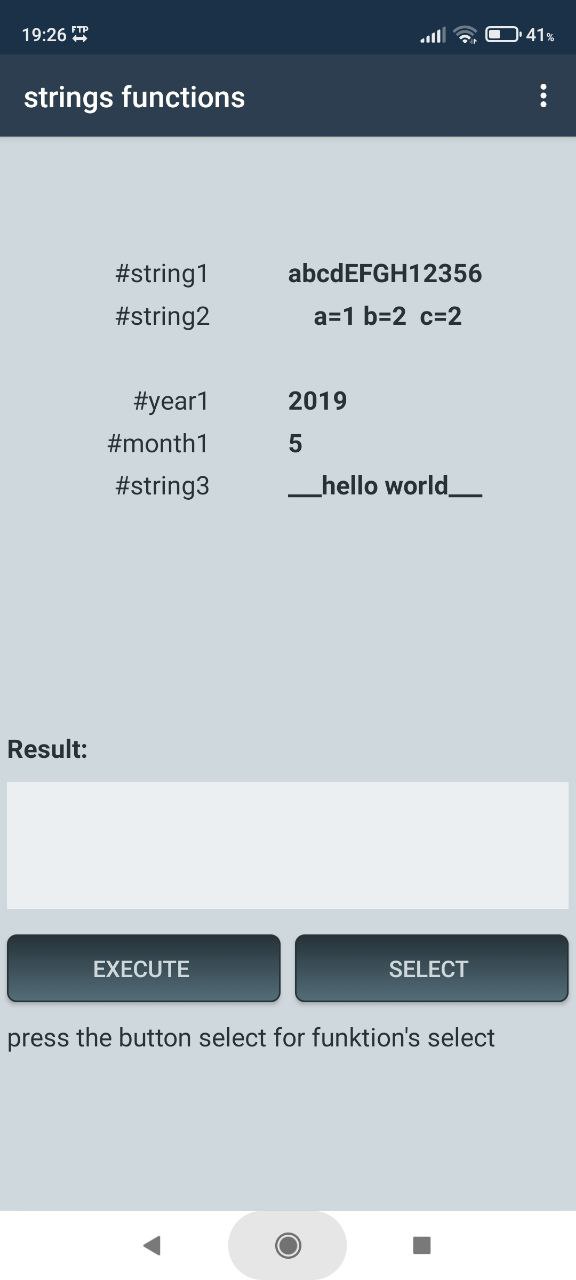Tap the Android back navigation icon
The image size is (576, 1280).
click(152, 1245)
